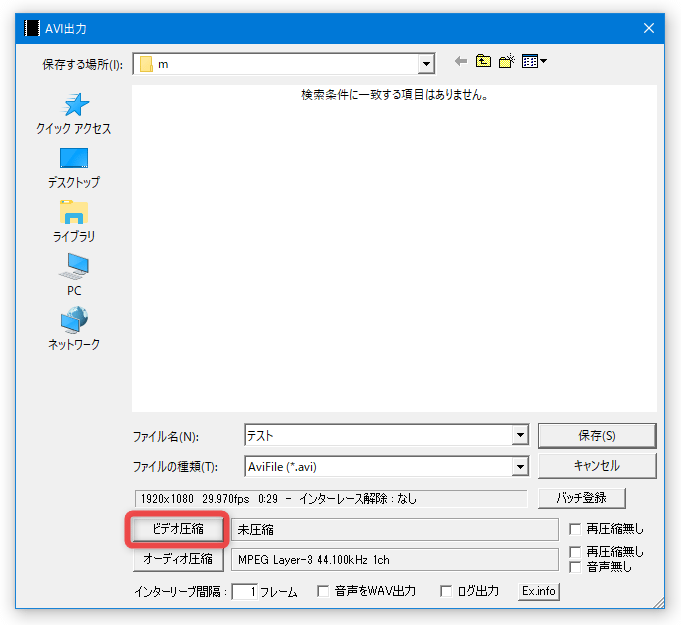Open Libraries (ライブラリ) in sidebar
681x625 pixels.
pyautogui.click(x=73, y=222)
